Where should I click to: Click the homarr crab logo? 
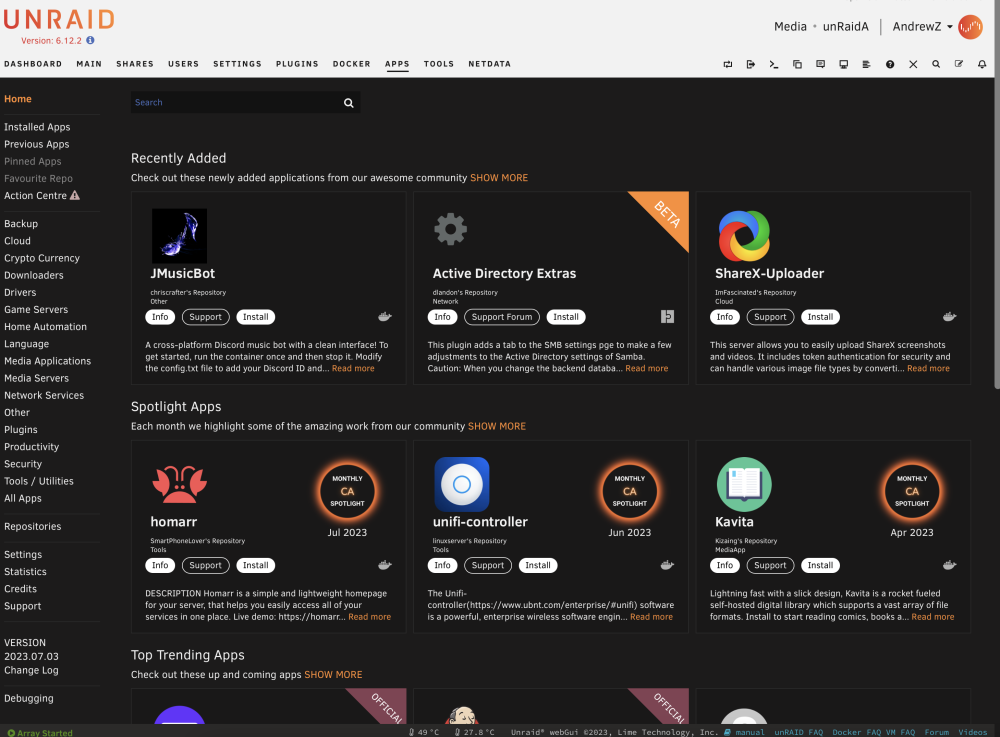click(180, 485)
